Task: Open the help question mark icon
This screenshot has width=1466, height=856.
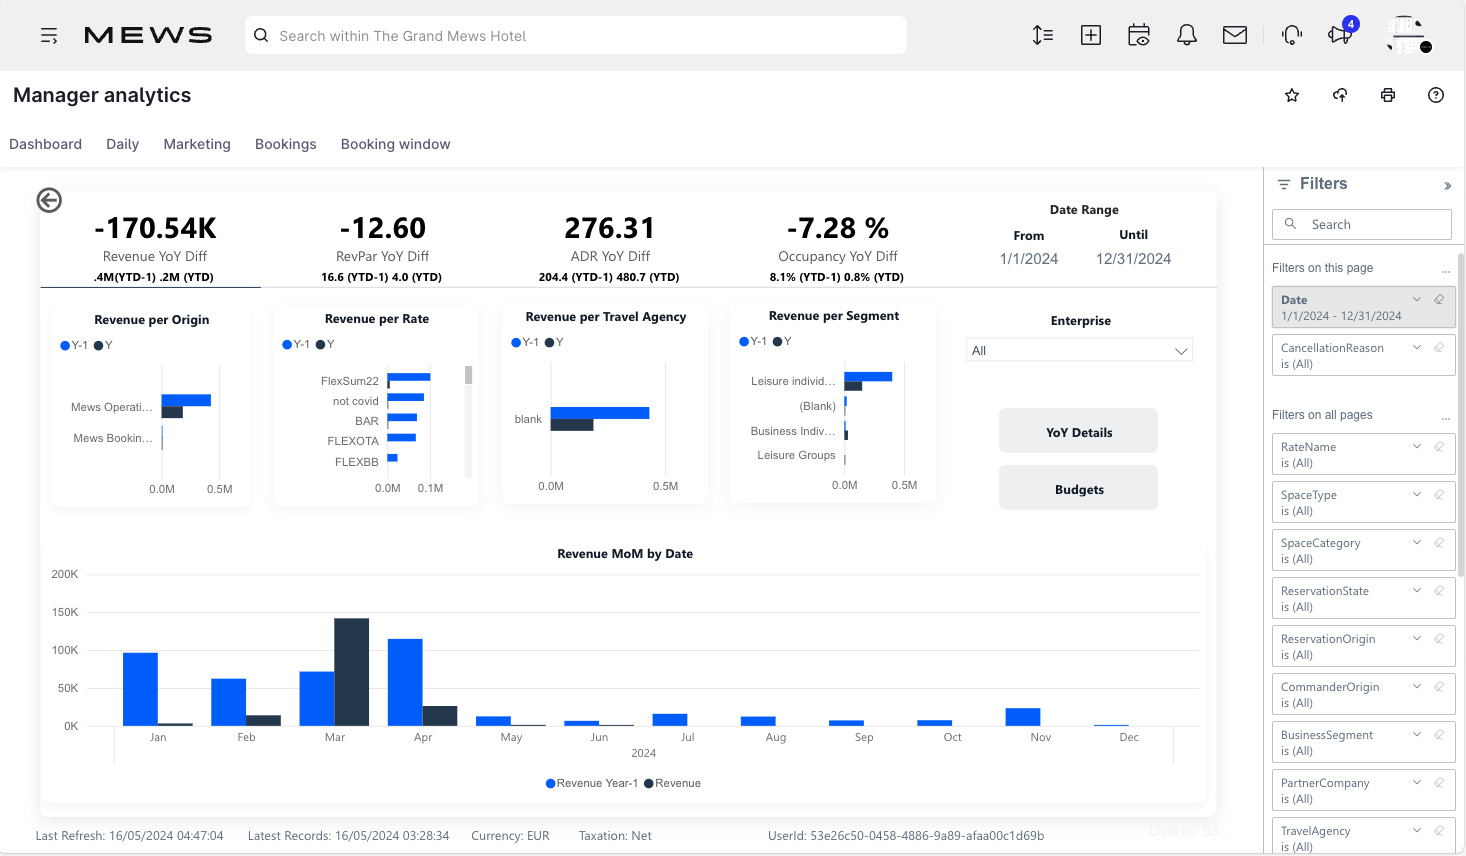Action: (1436, 95)
